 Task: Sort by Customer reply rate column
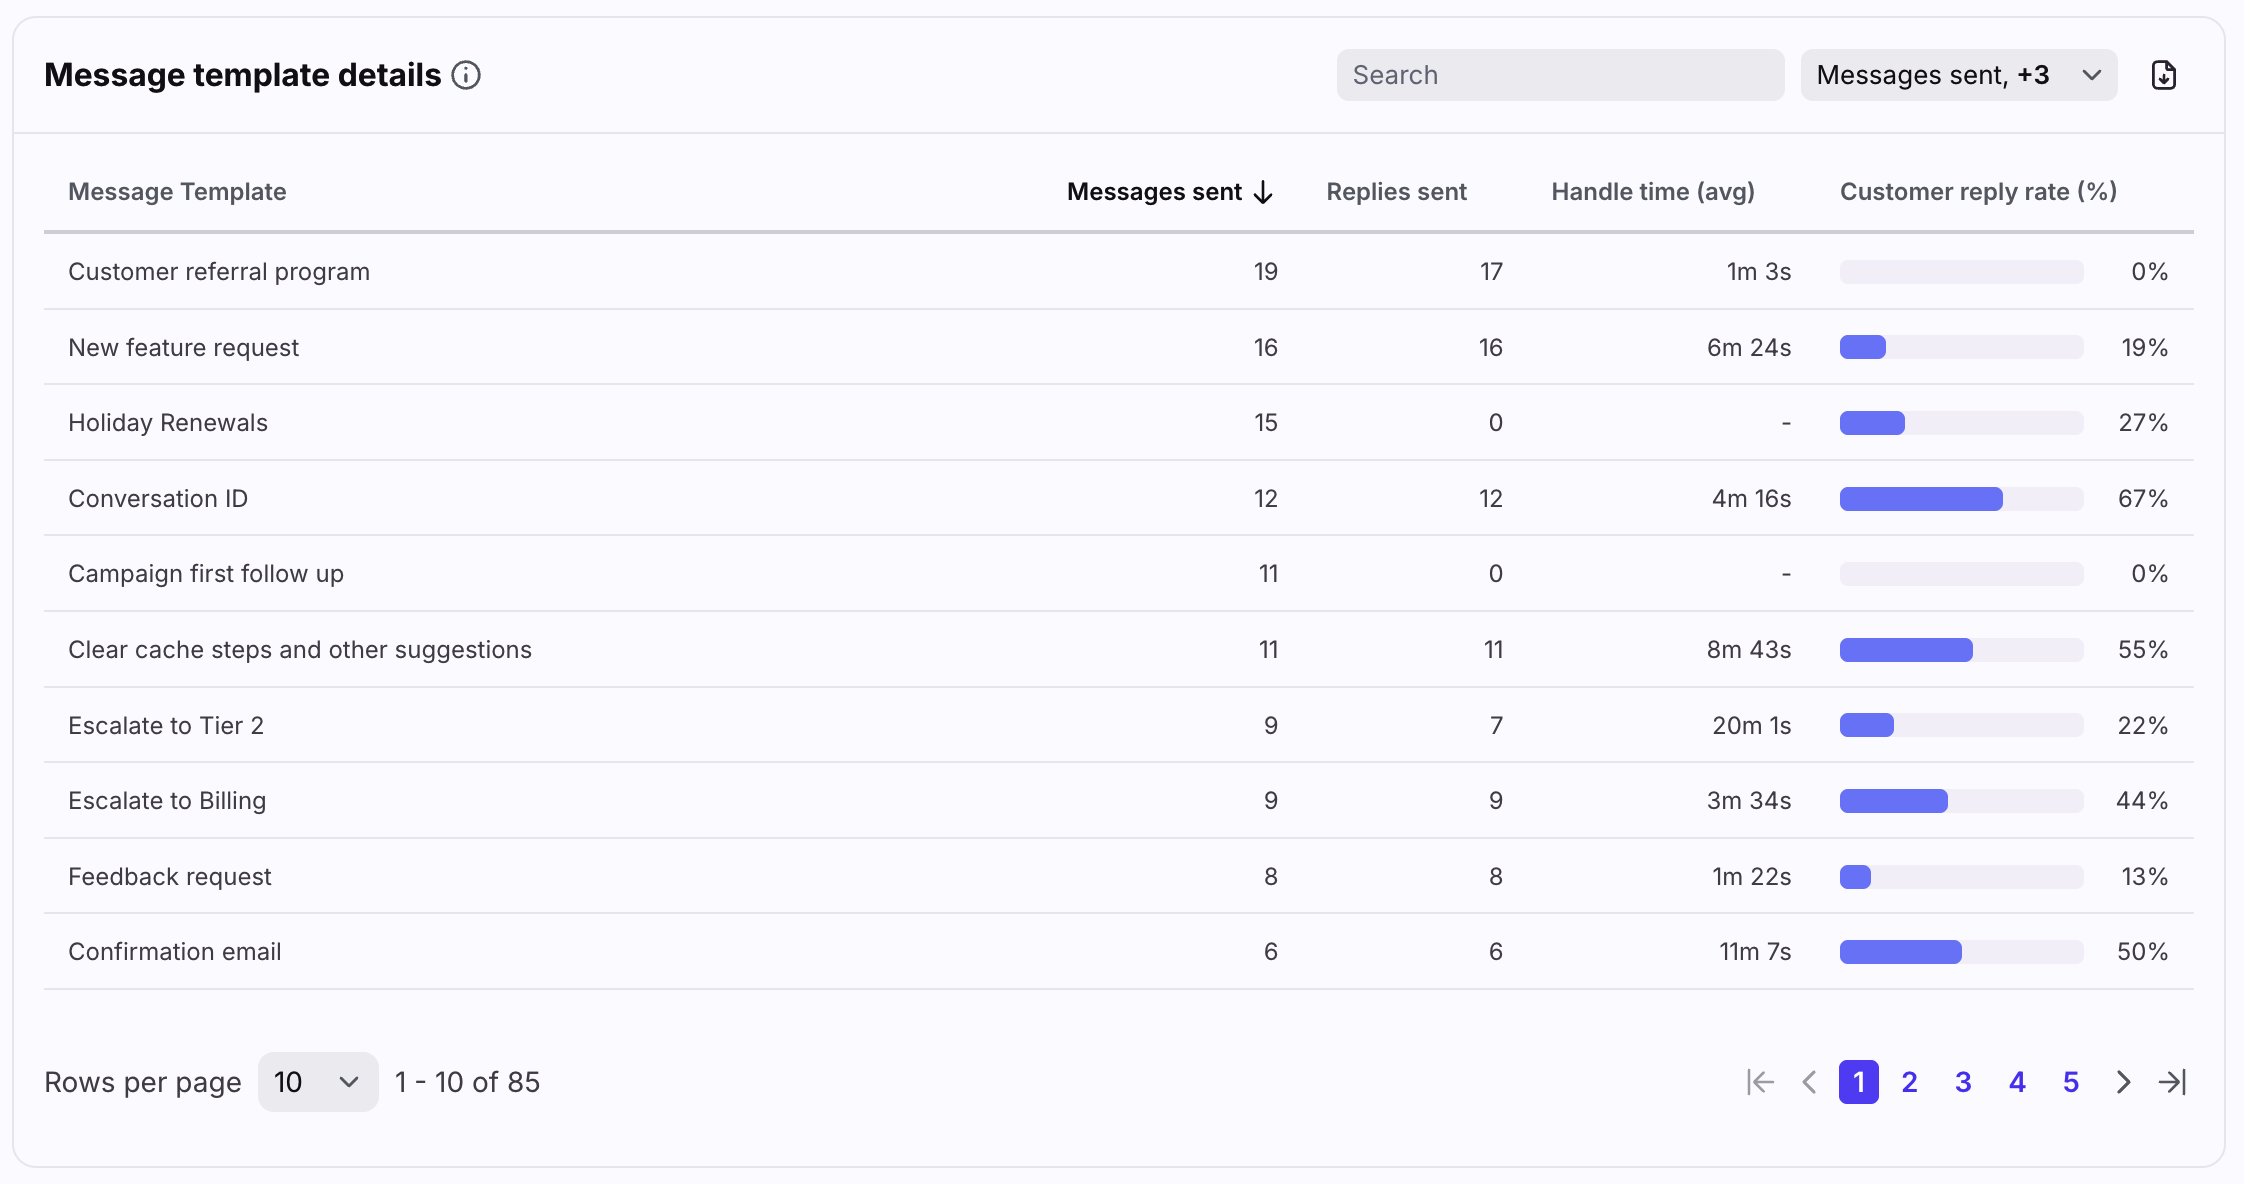(1978, 192)
